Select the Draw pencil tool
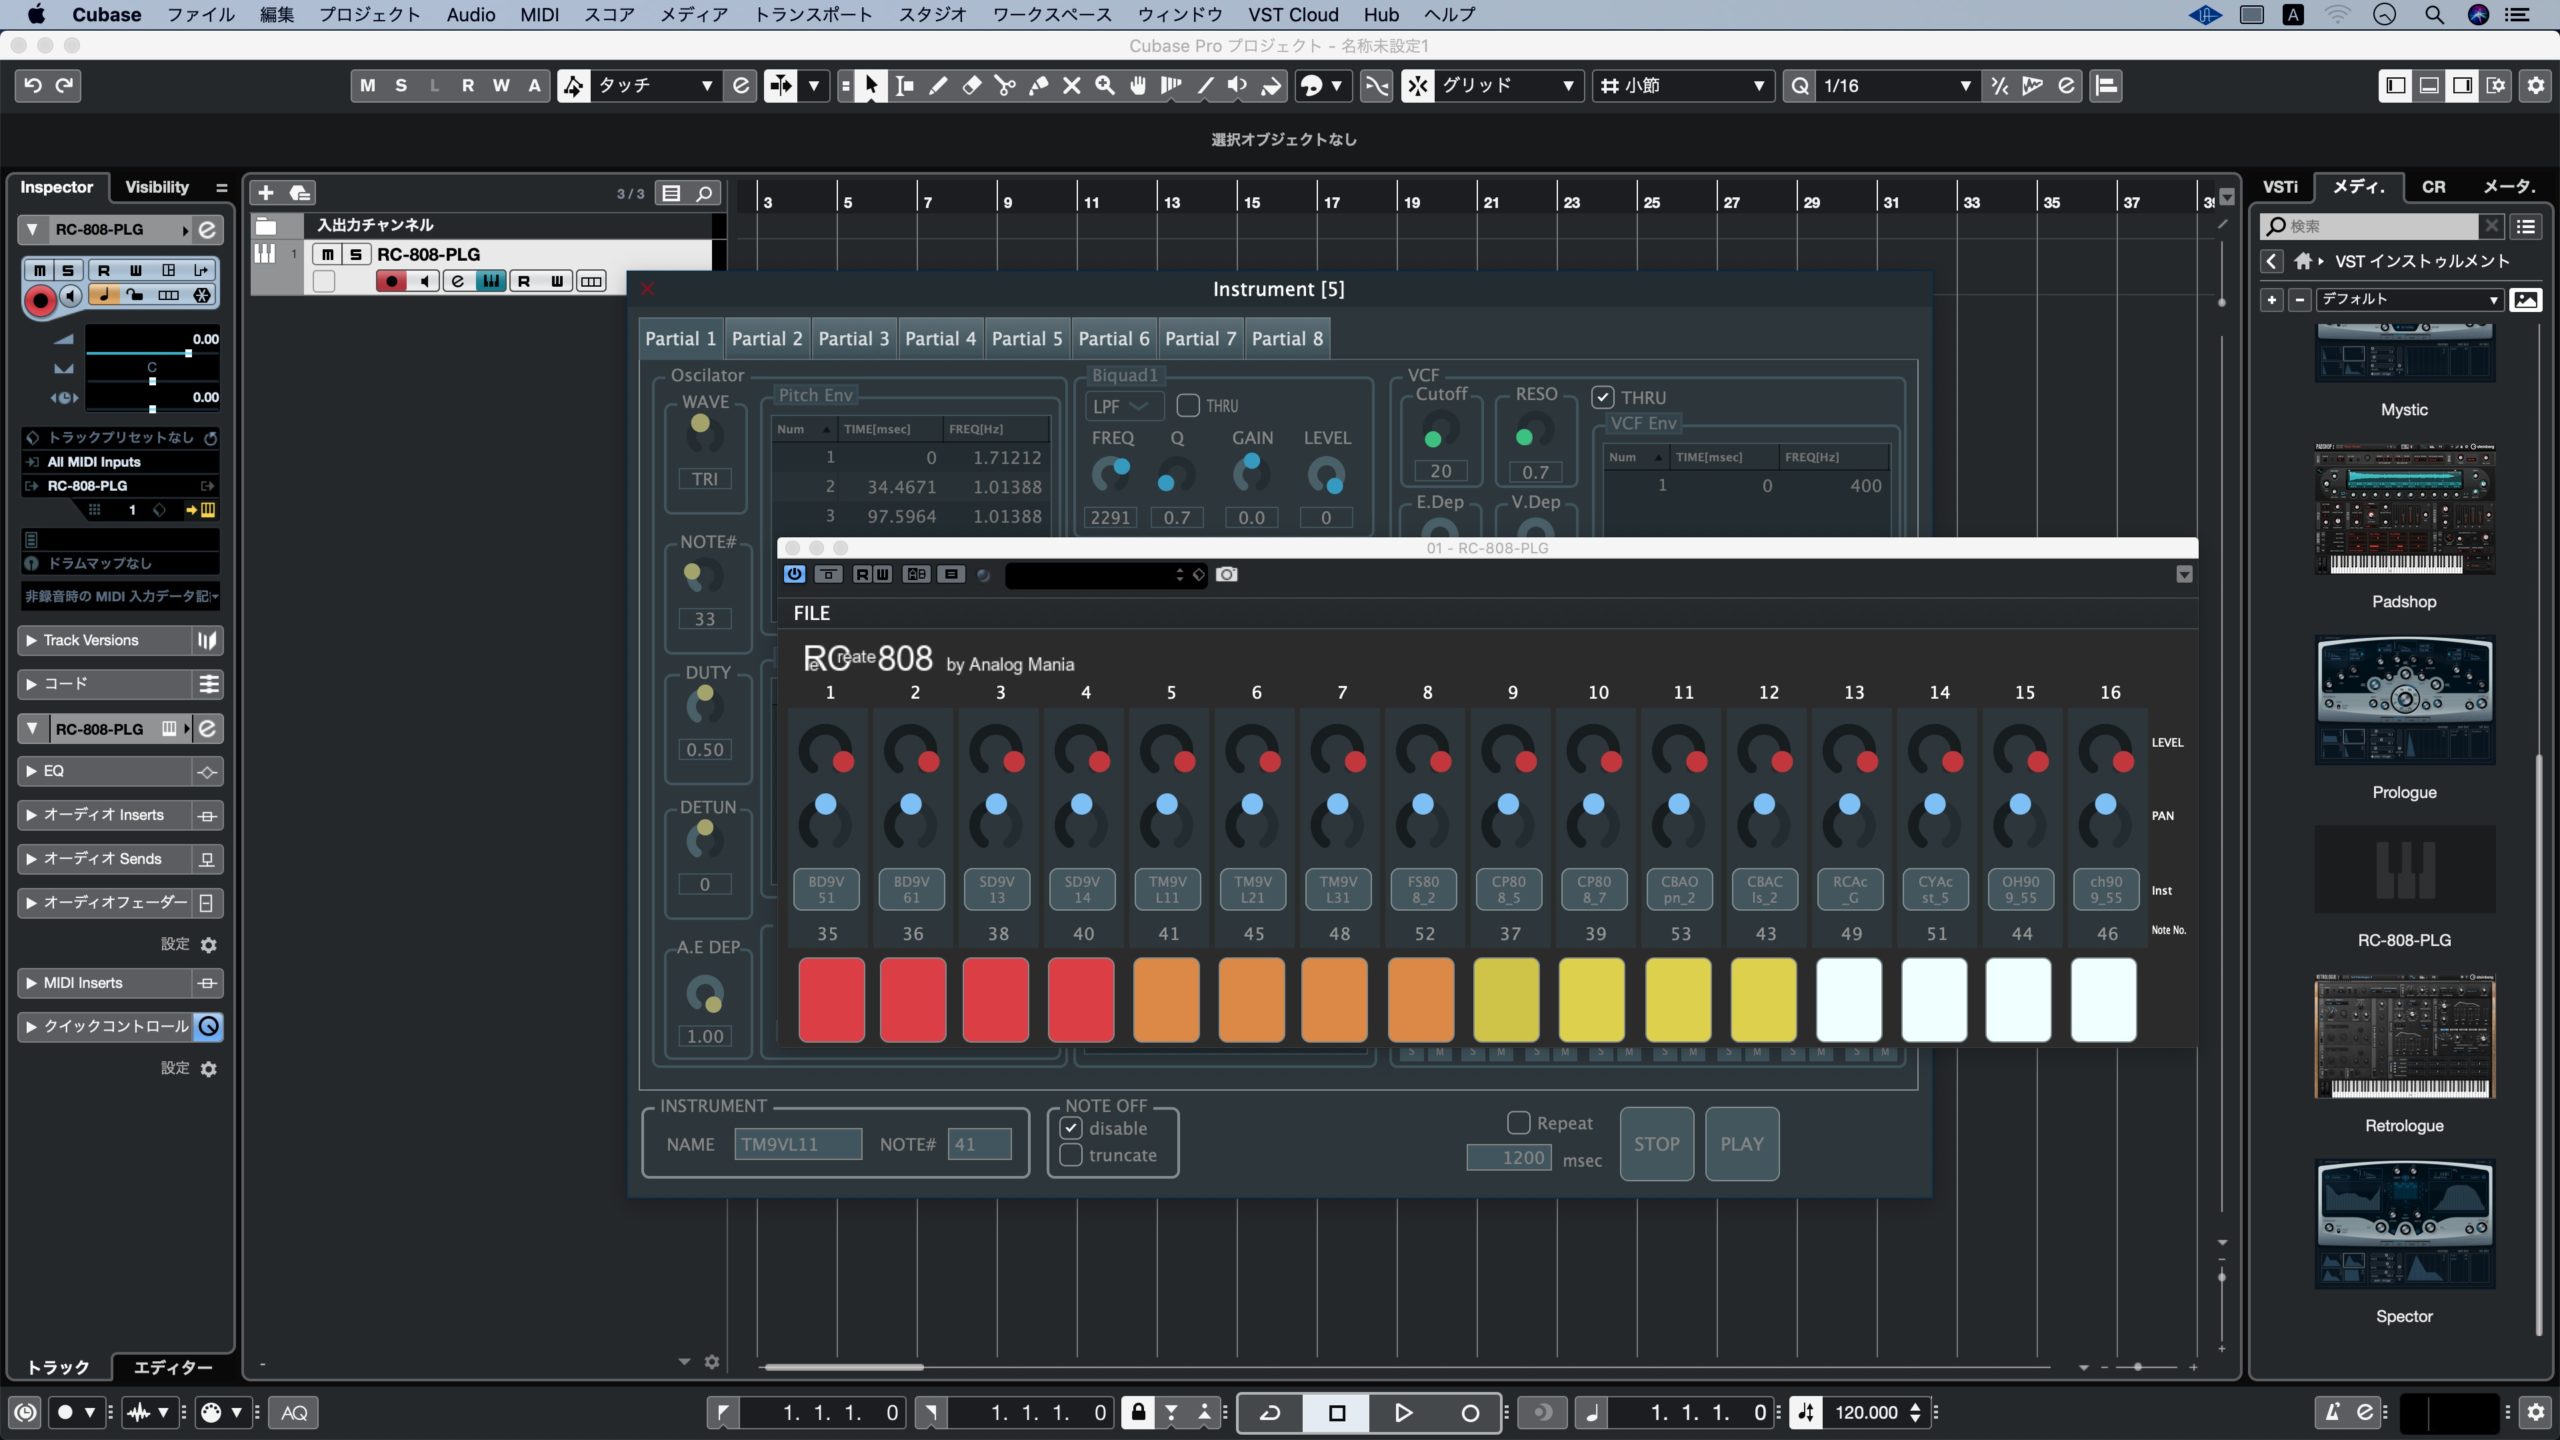 tap(938, 86)
